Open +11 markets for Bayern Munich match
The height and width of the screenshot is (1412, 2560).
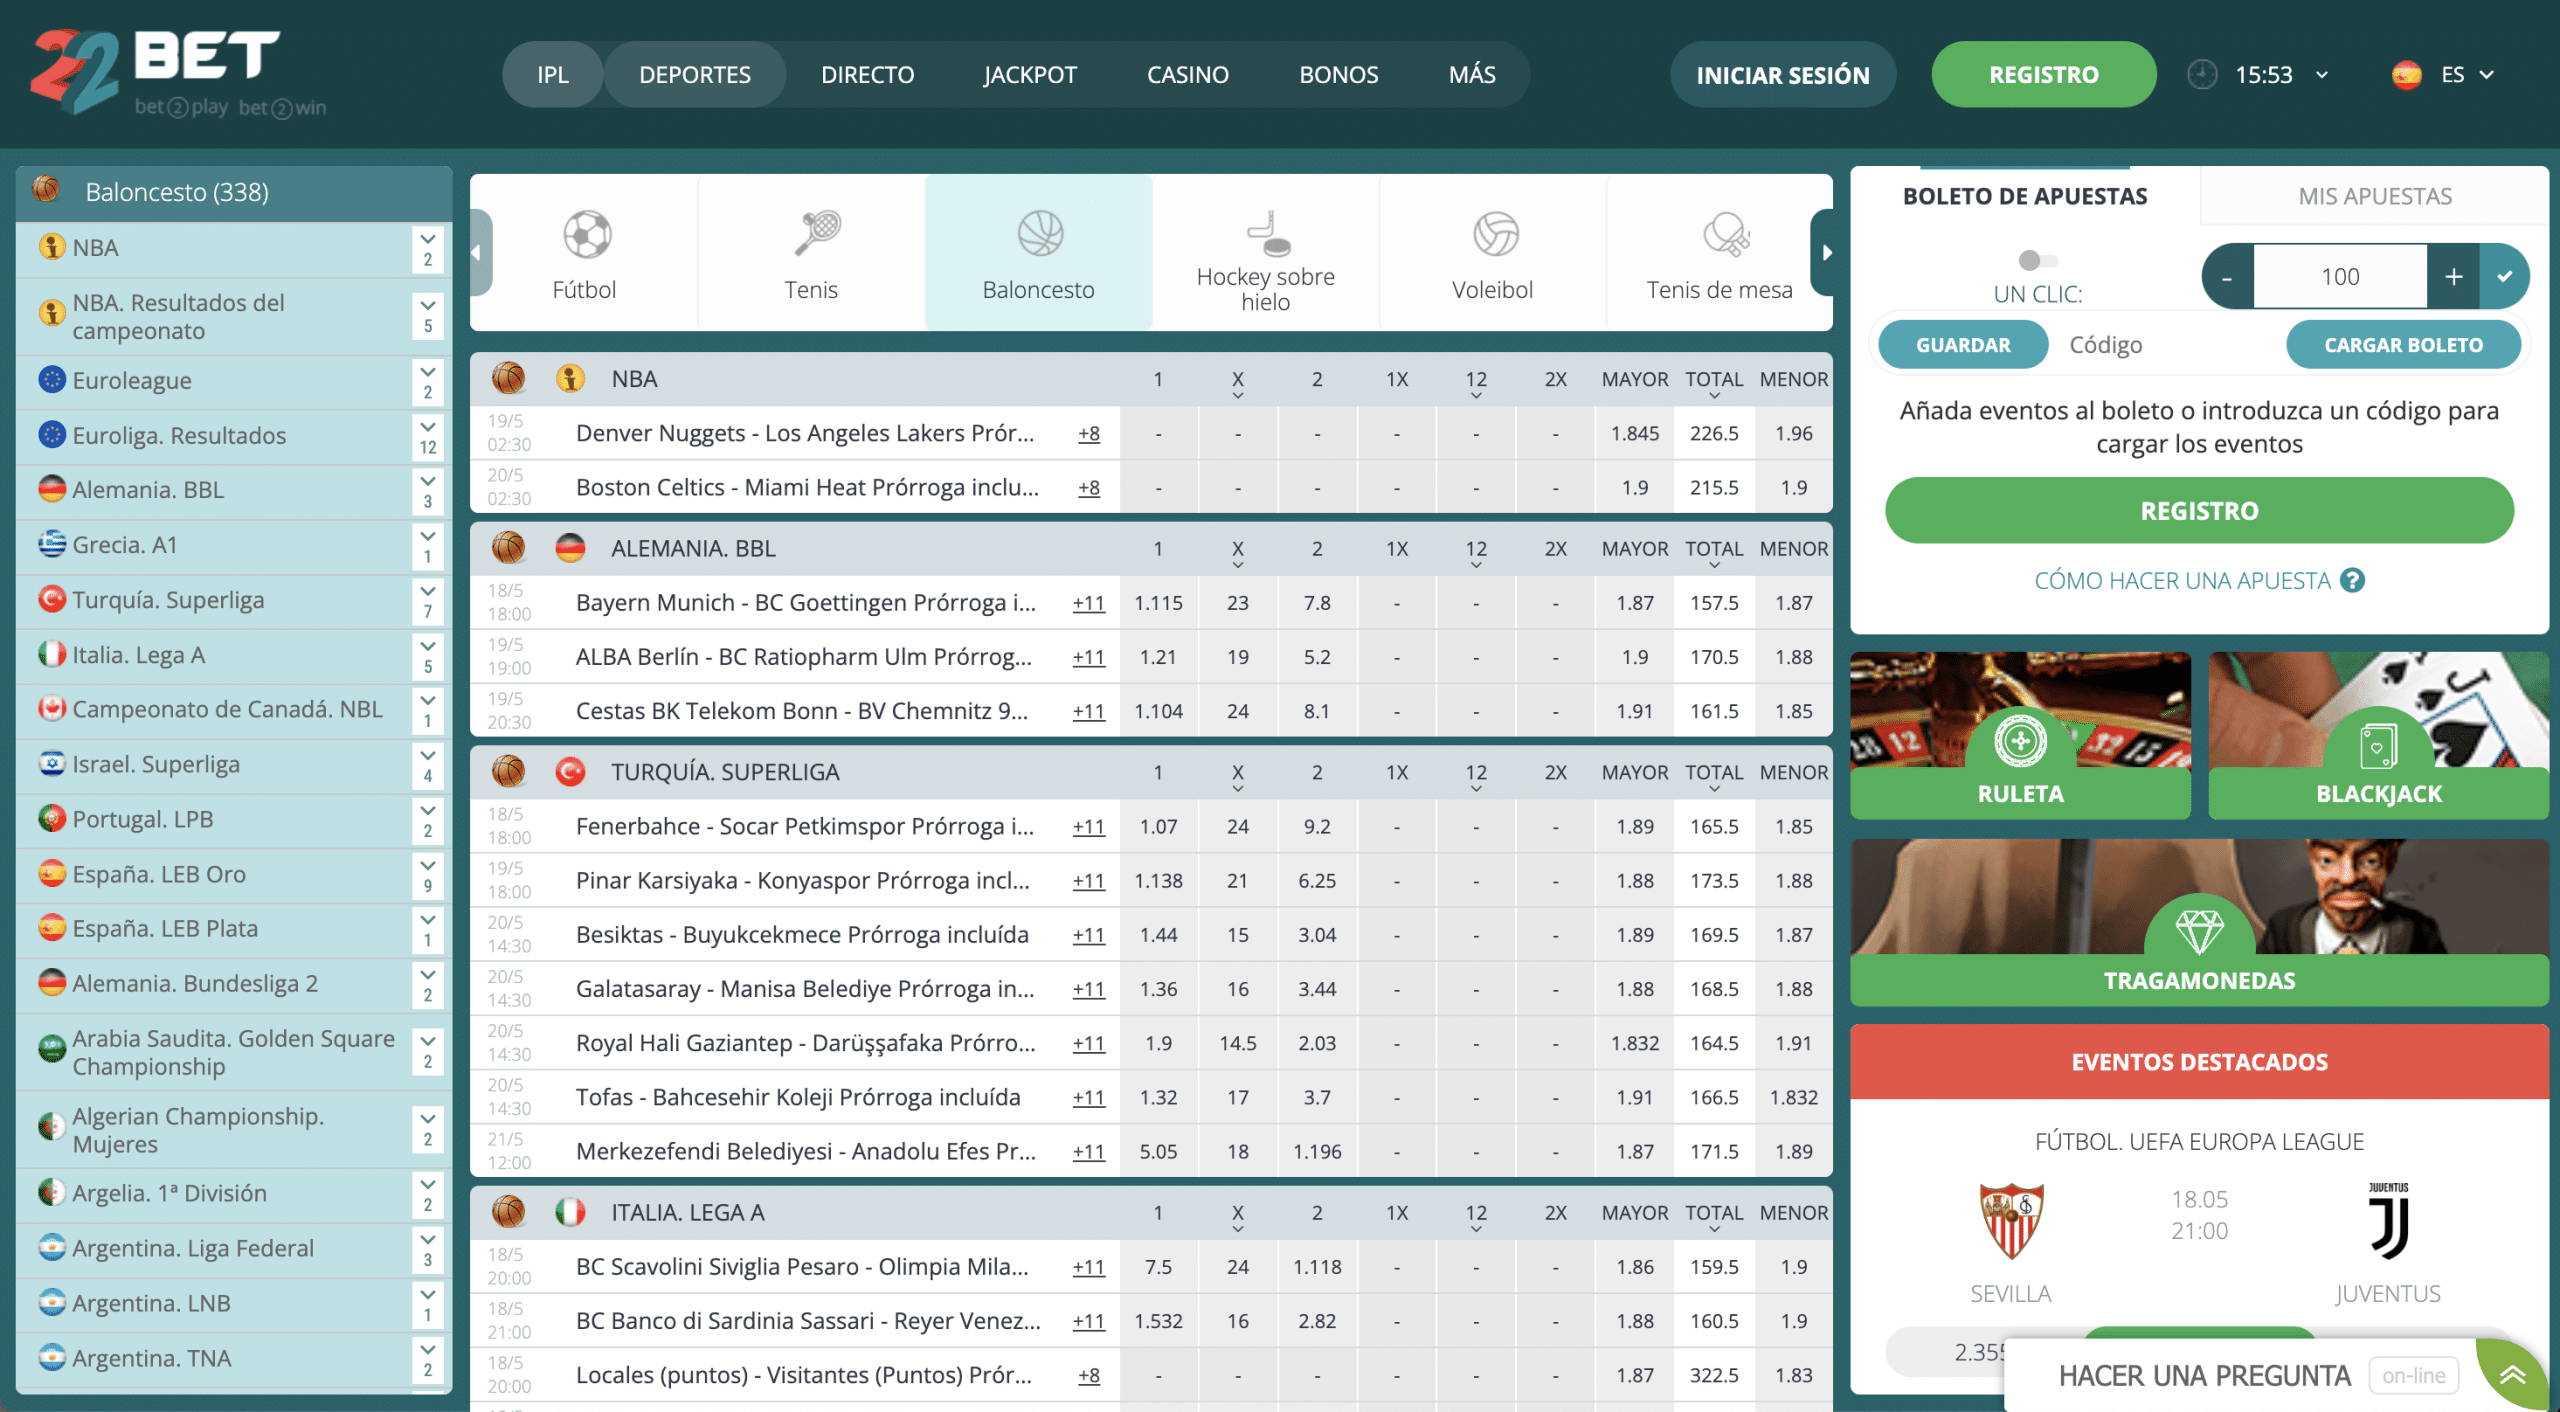(x=1088, y=603)
